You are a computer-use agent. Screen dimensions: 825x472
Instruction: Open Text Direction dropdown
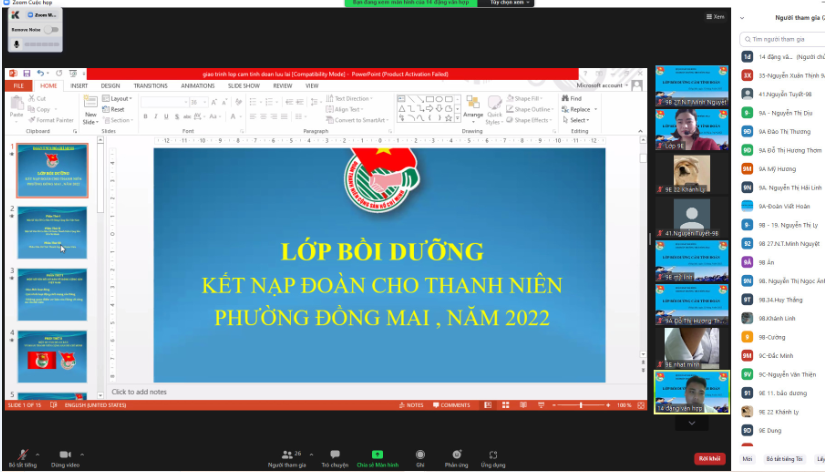tap(349, 98)
